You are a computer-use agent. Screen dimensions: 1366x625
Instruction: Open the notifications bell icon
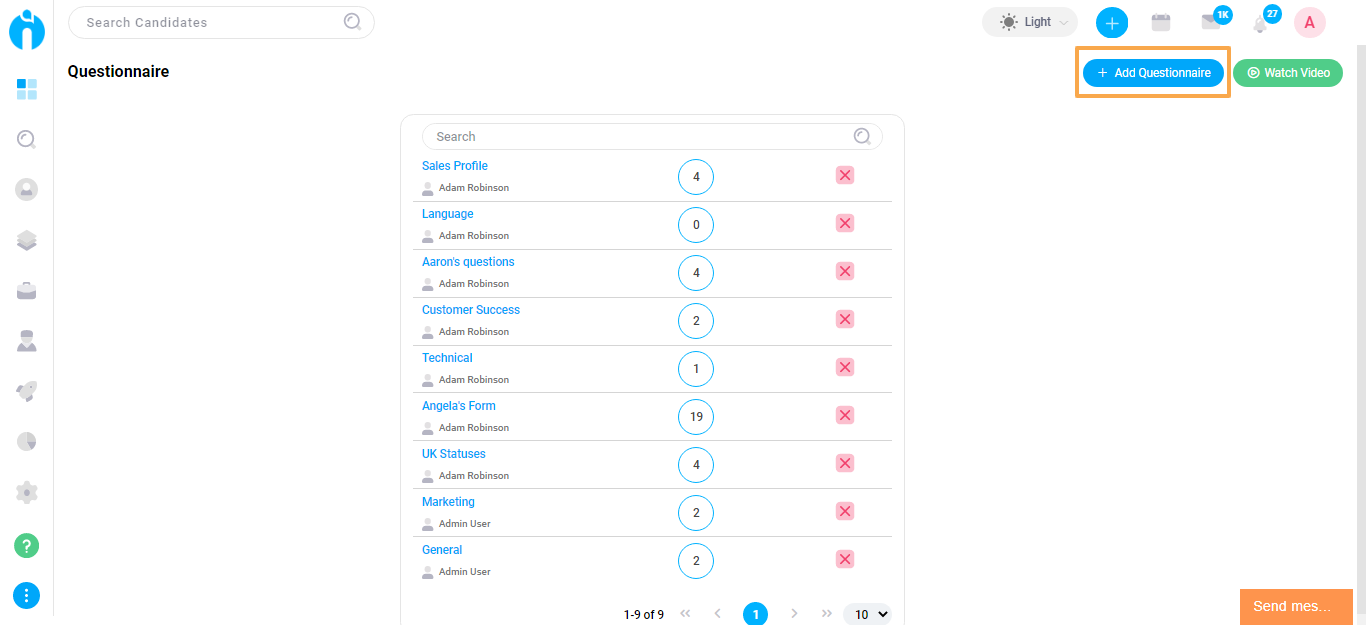pyautogui.click(x=1261, y=23)
